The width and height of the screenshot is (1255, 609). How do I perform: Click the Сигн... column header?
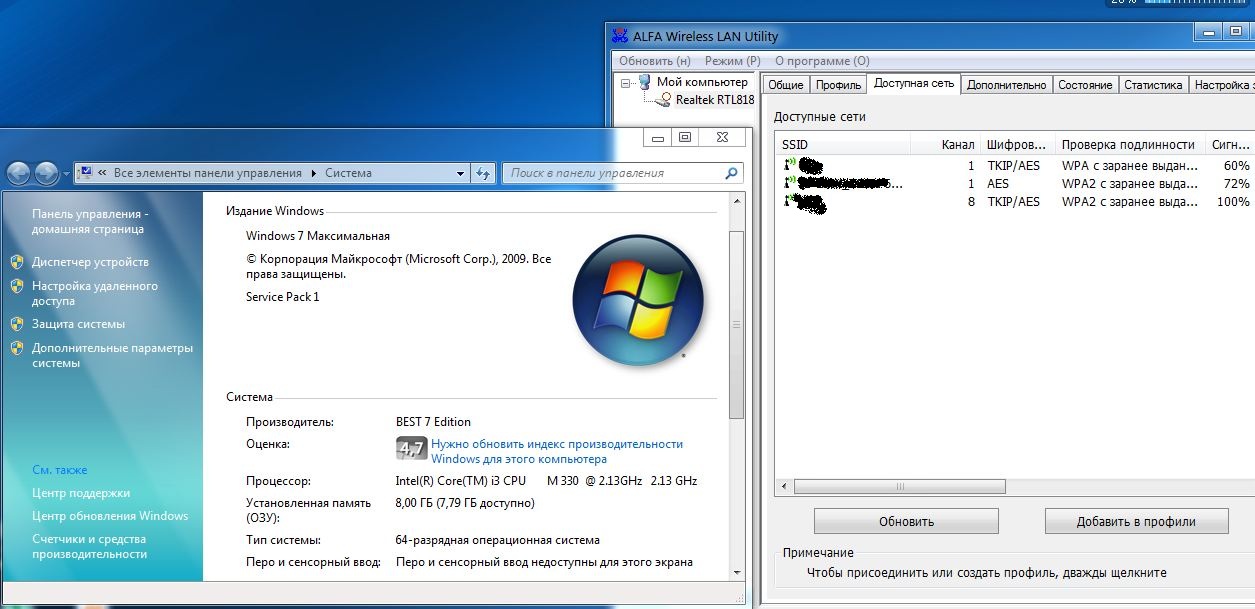pos(1229,144)
